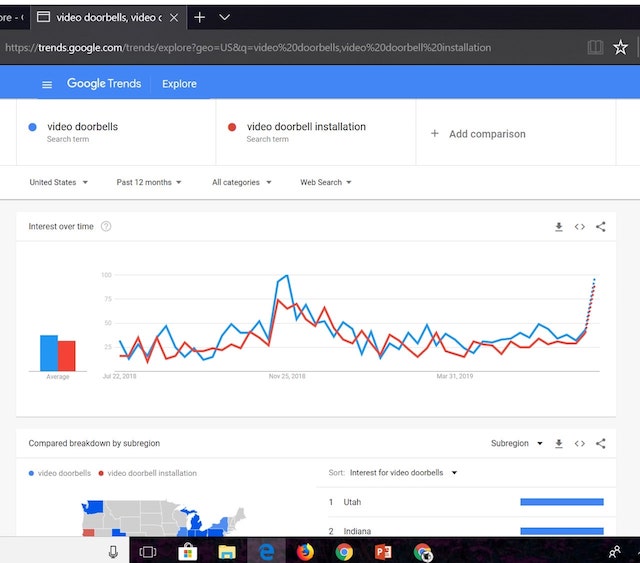Open the Google Trends hamburger menu

(x=47, y=85)
